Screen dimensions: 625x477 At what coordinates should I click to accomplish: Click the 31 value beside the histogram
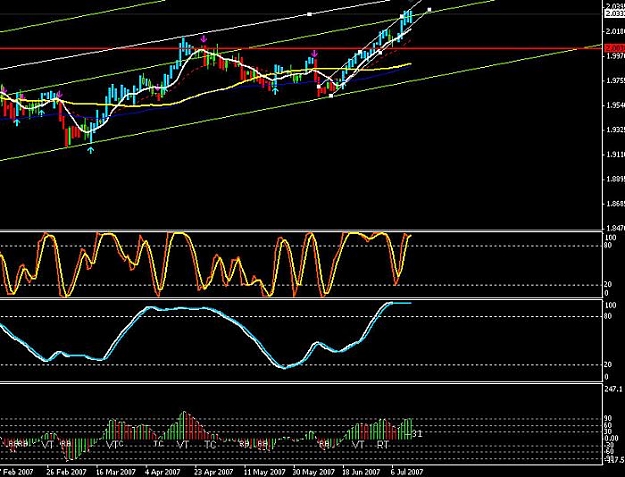[x=417, y=433]
